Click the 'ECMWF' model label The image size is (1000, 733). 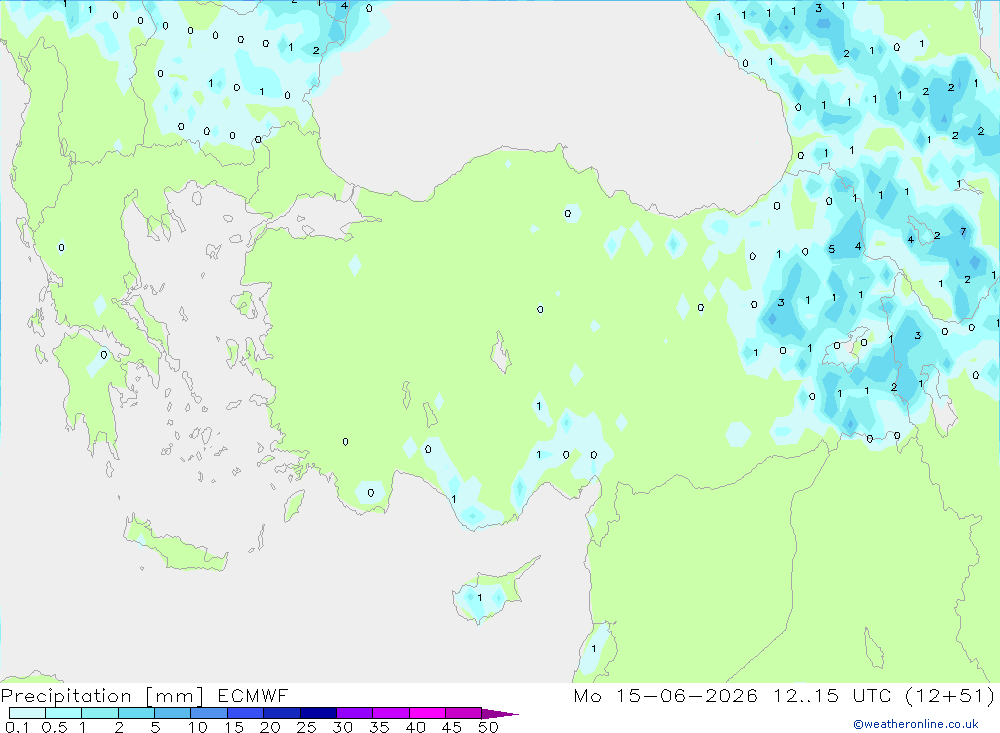pyautogui.click(x=253, y=695)
